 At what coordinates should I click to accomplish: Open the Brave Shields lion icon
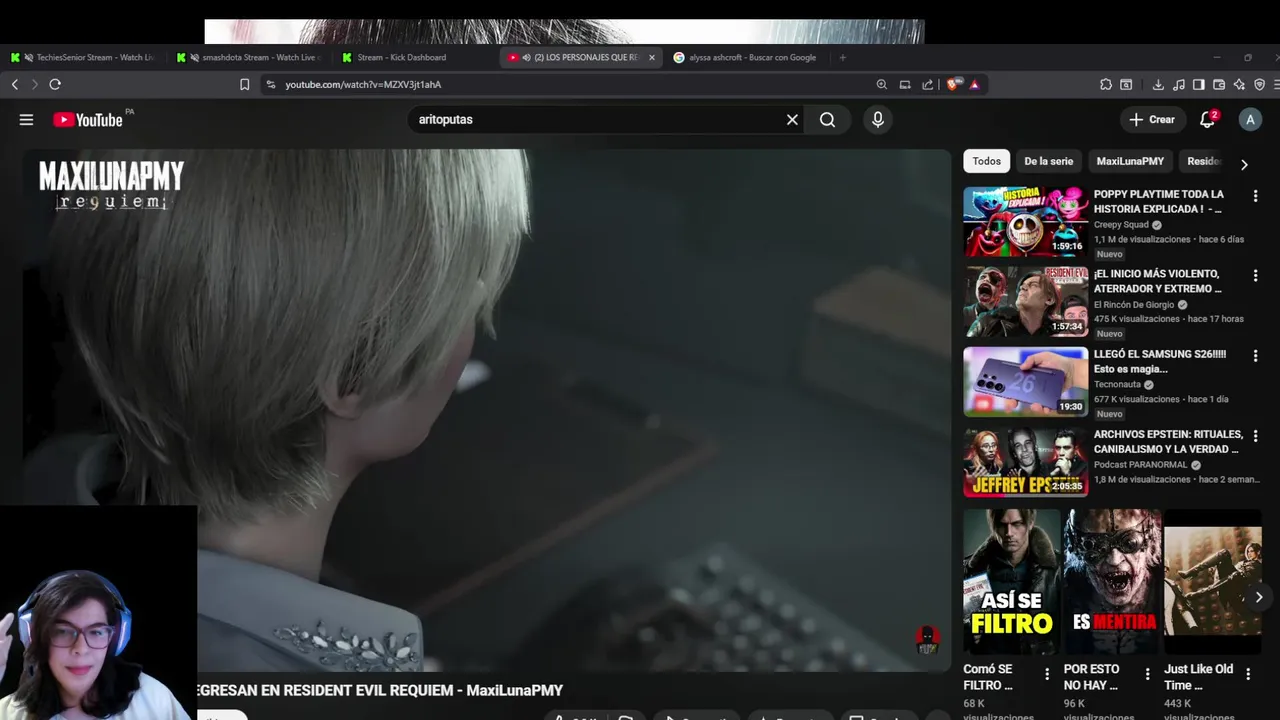pyautogui.click(x=952, y=85)
